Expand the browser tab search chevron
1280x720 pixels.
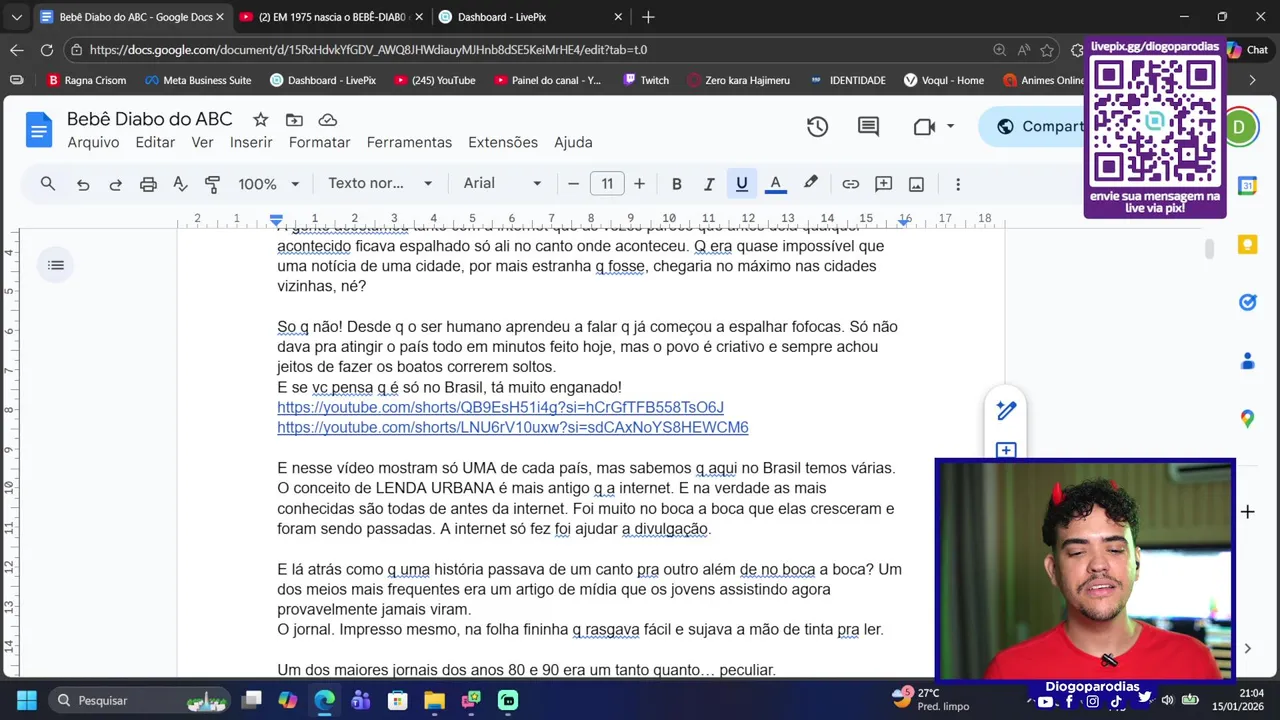[16, 17]
